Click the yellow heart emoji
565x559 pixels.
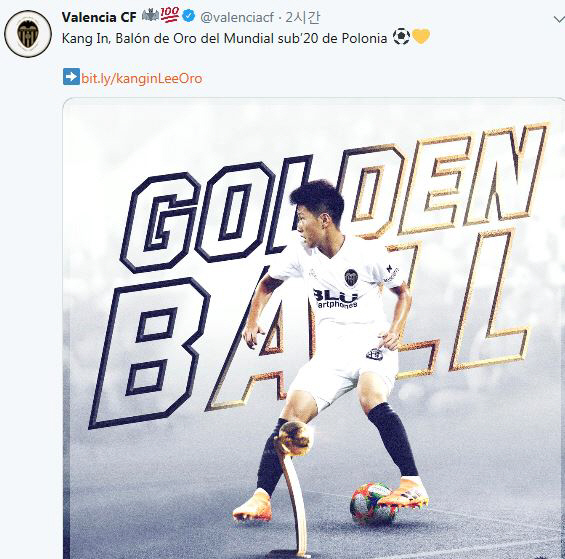421,37
